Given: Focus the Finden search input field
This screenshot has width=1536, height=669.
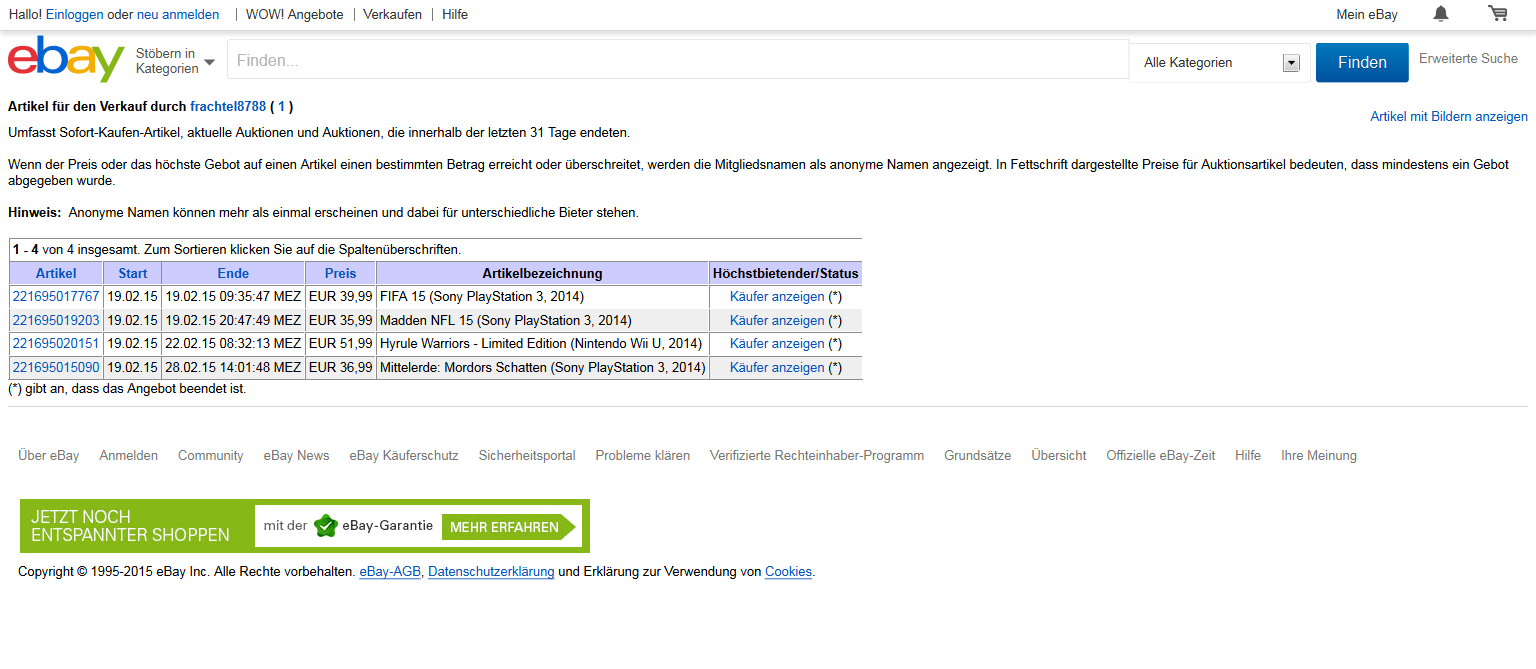Looking at the screenshot, I should pos(677,61).
